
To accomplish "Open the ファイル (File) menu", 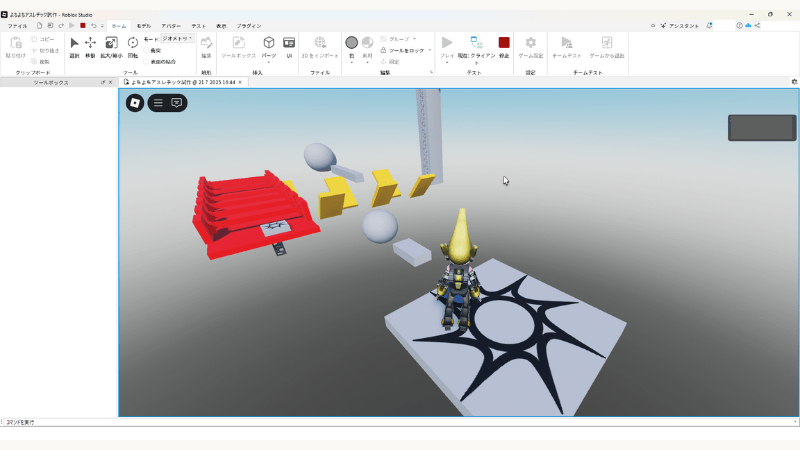I will coord(17,26).
